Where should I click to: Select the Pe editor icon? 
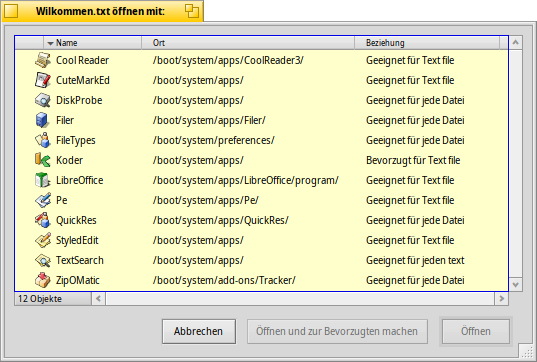(43, 200)
